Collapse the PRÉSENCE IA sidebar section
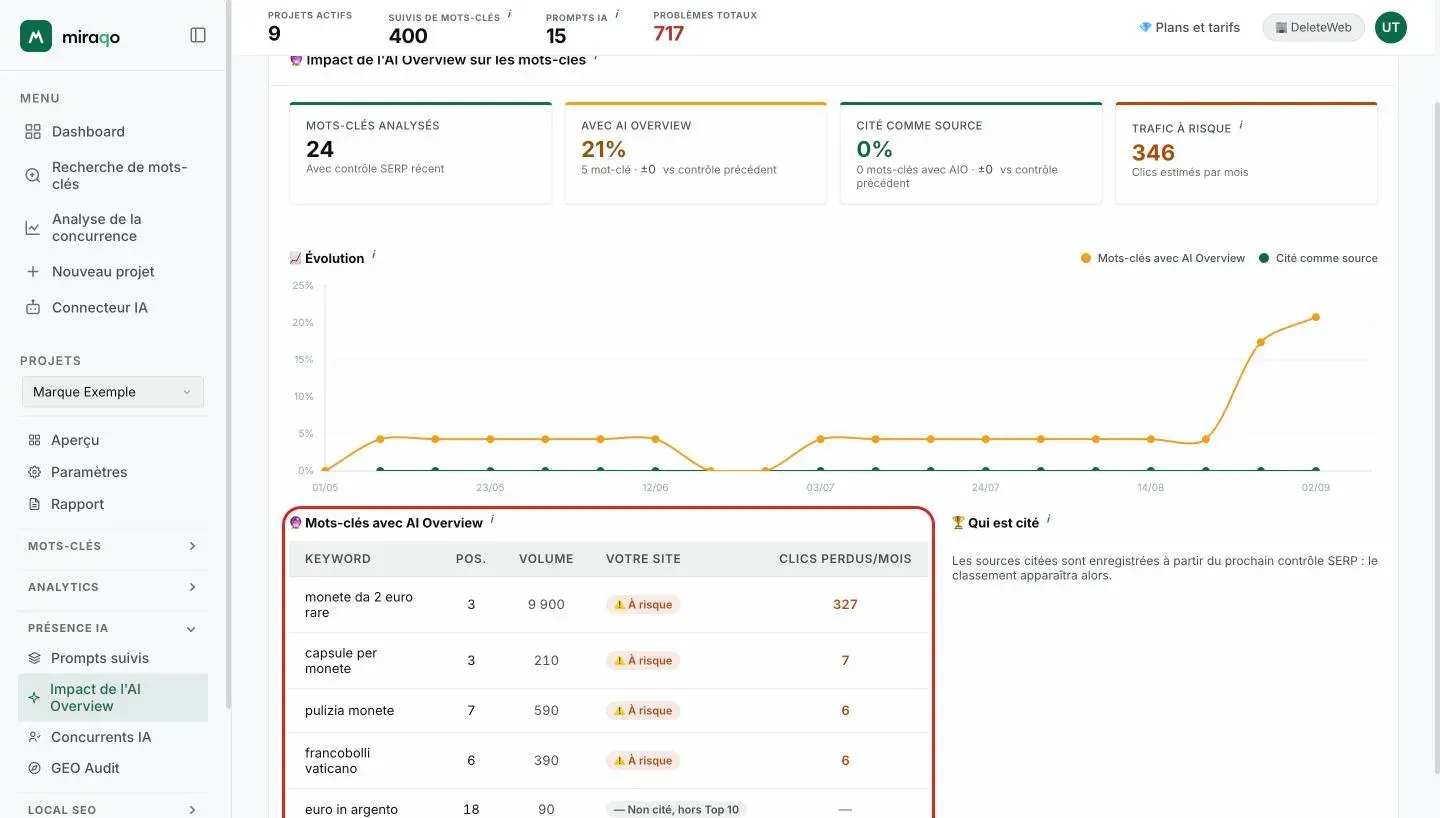 pyautogui.click(x=112, y=628)
